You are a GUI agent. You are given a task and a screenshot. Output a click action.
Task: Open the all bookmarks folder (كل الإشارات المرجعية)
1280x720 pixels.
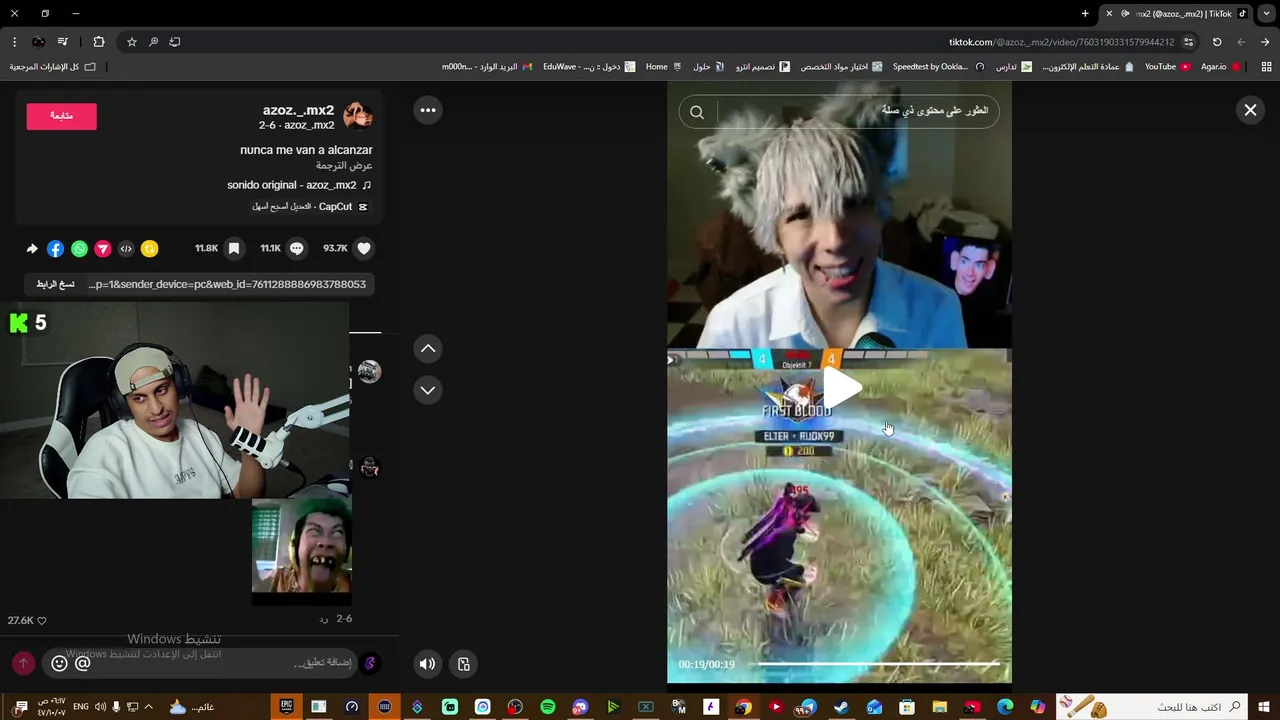click(x=52, y=67)
